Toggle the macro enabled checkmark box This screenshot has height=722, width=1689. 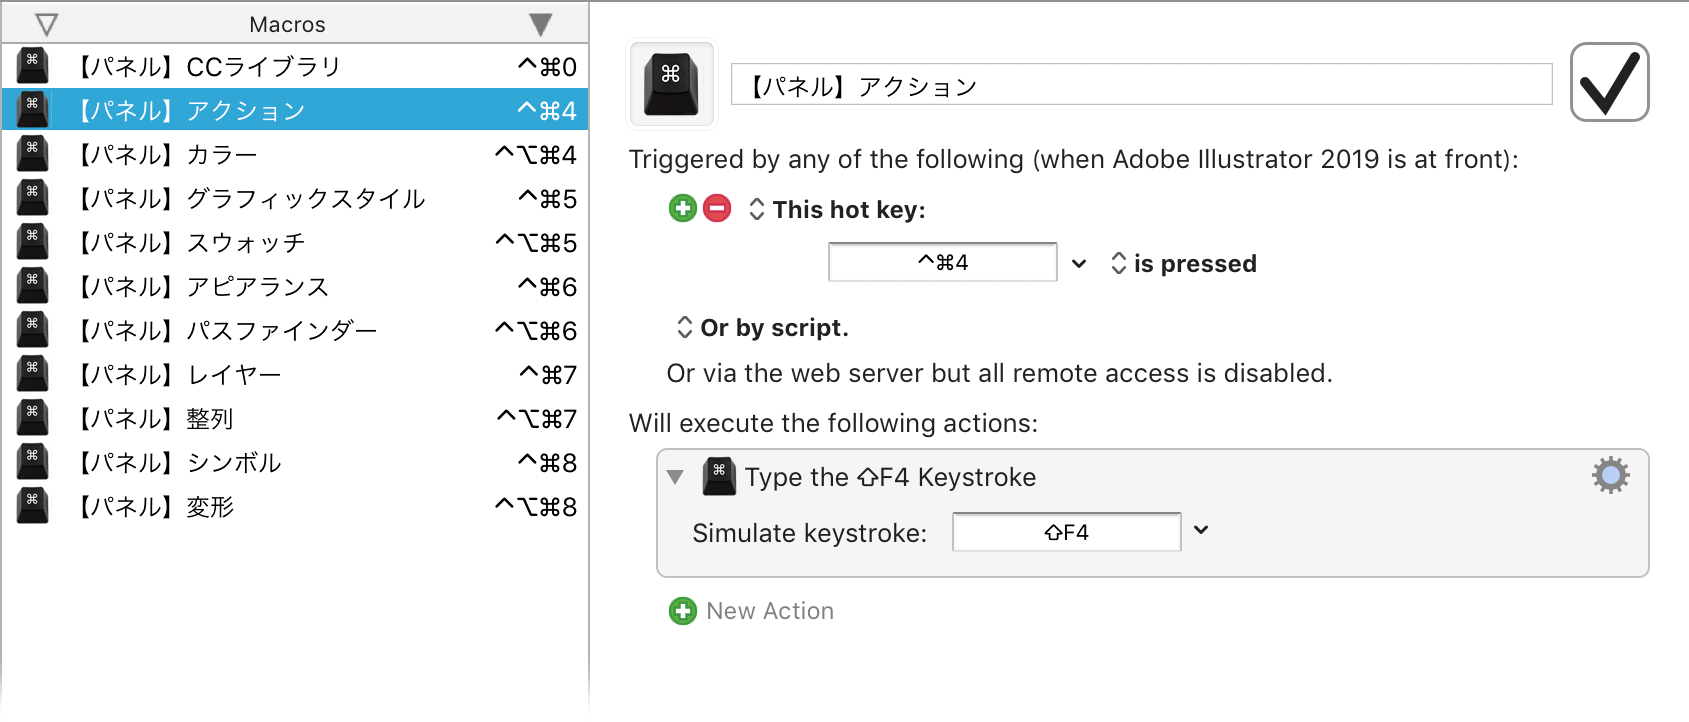1609,82
